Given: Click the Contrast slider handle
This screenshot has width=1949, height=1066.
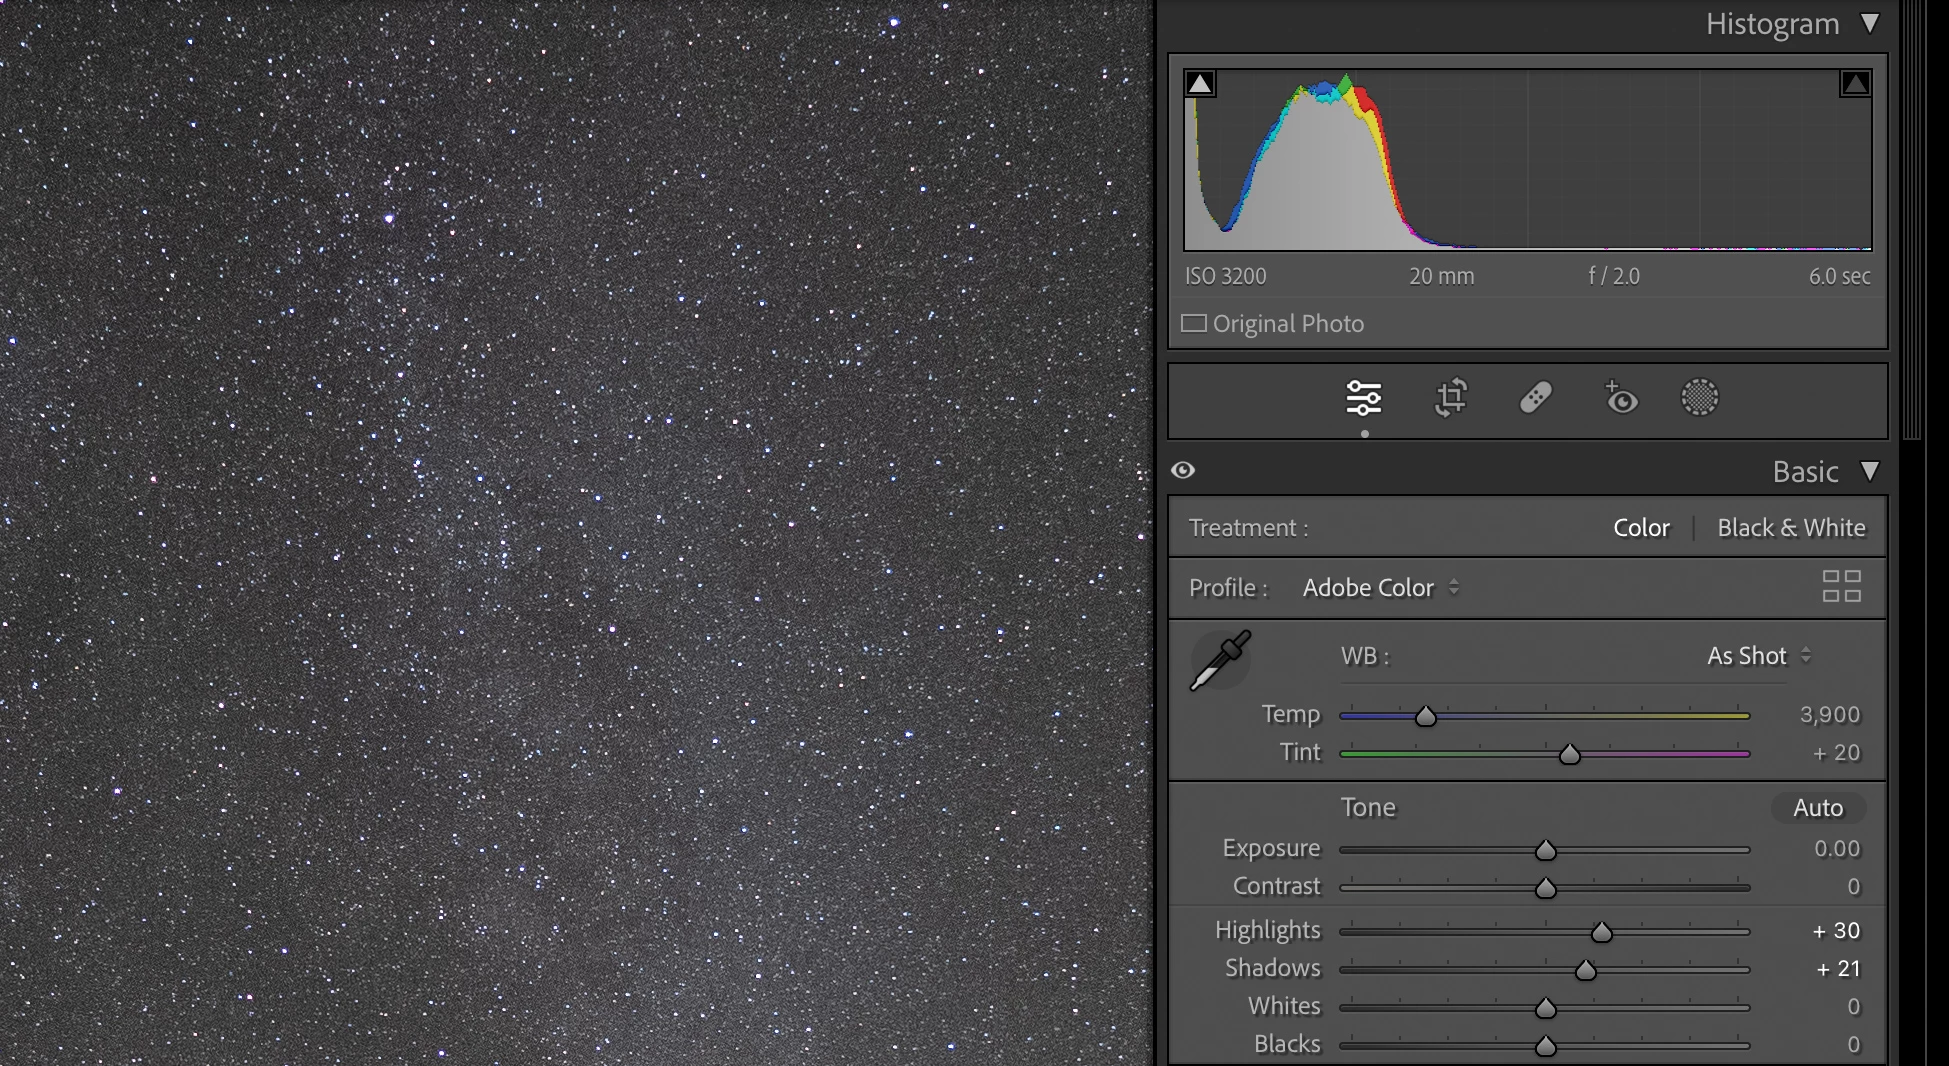Looking at the screenshot, I should click(x=1546, y=888).
